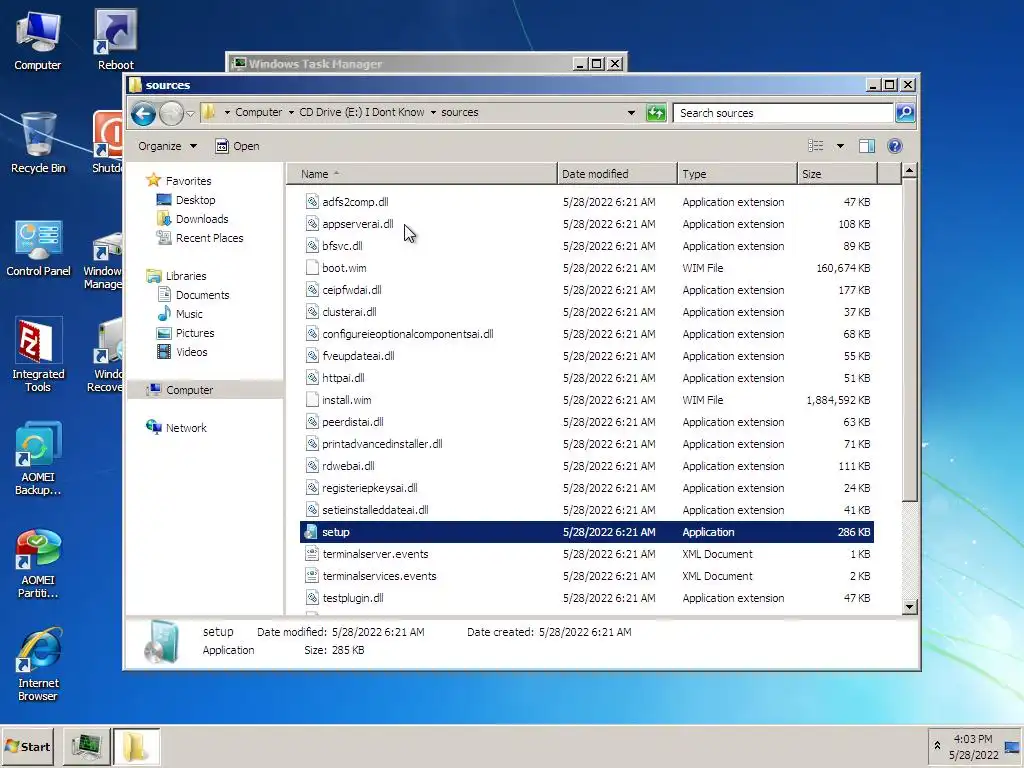1024x768 pixels.
Task: Sort by the Name column header
Action: click(422, 174)
